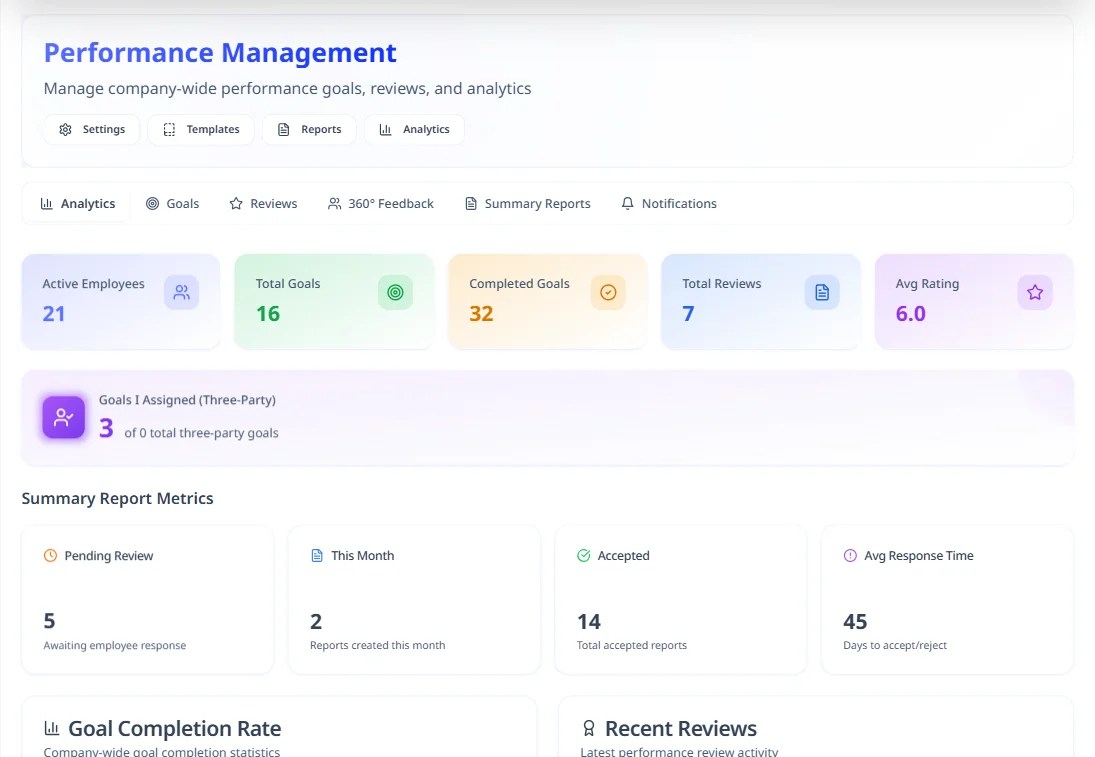The width and height of the screenshot is (1095, 757).
Task: Click the Total Goals value 16
Action: (267, 314)
